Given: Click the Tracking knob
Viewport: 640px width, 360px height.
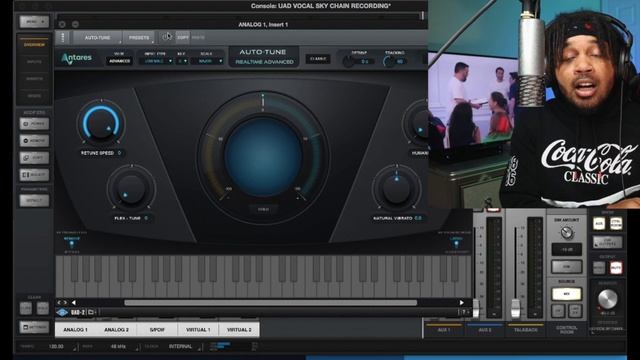Looking at the screenshot, I should point(388,62).
